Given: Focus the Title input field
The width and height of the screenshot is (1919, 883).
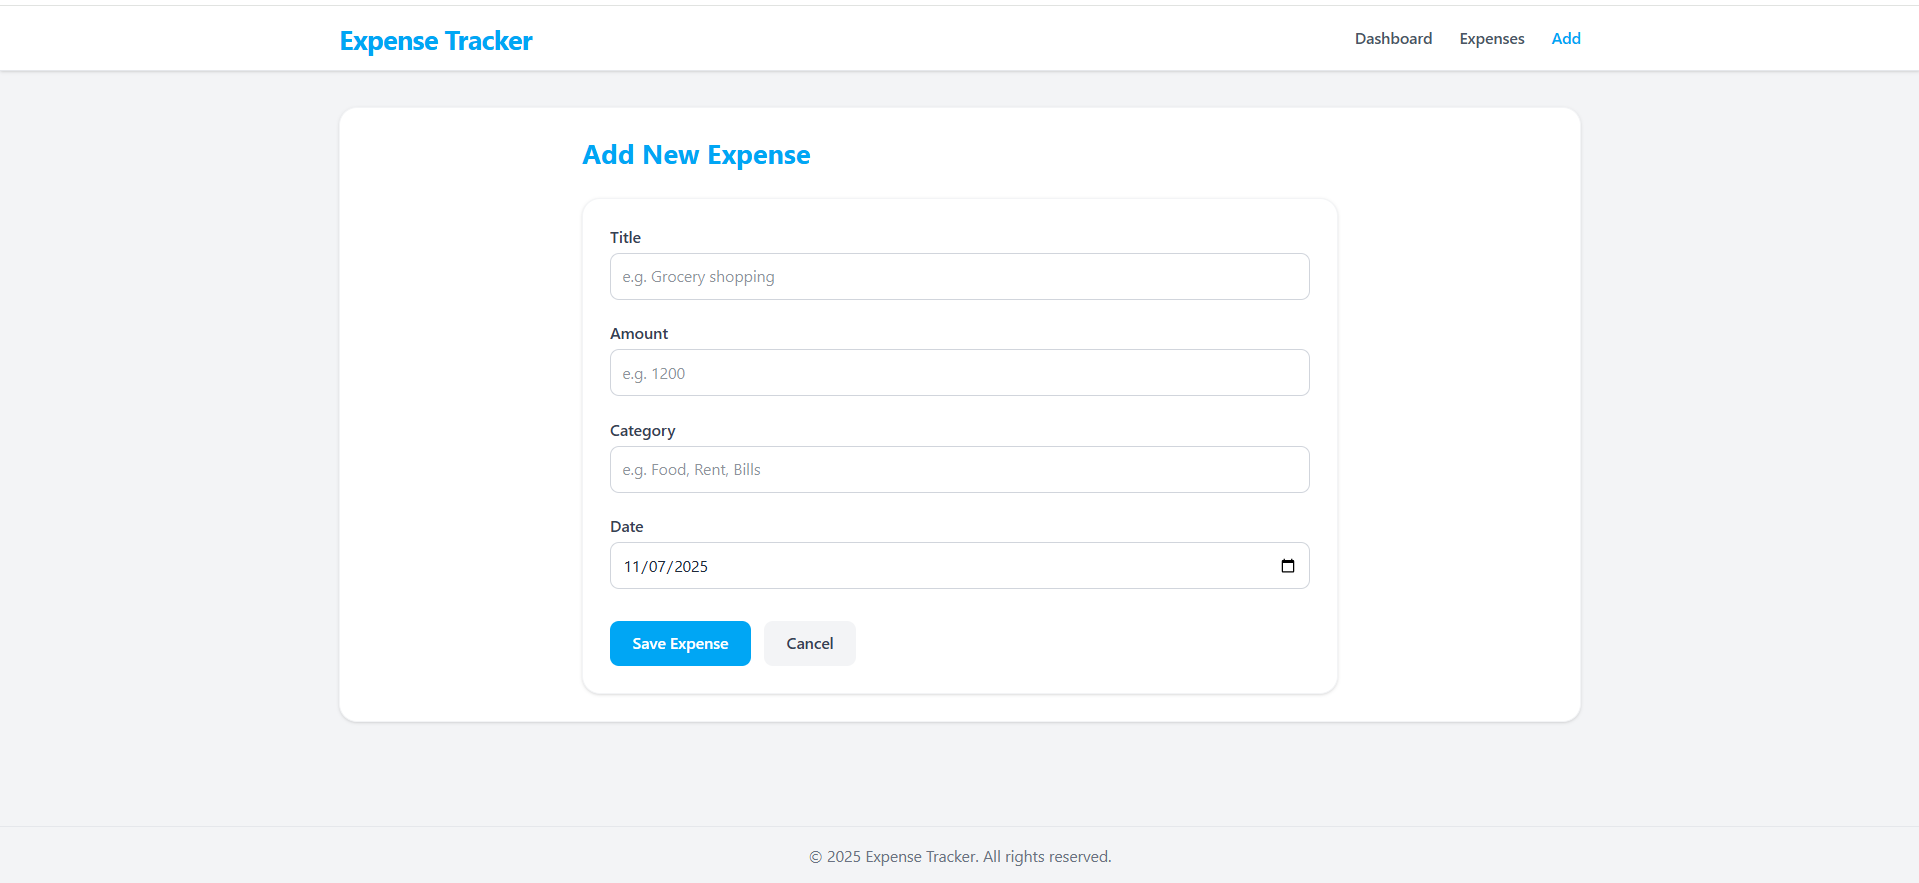Looking at the screenshot, I should [x=959, y=276].
